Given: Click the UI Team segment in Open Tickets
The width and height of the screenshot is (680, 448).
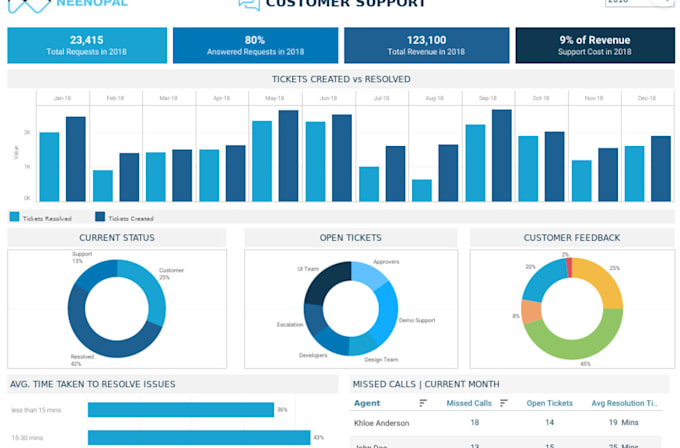Looking at the screenshot, I should [324, 281].
